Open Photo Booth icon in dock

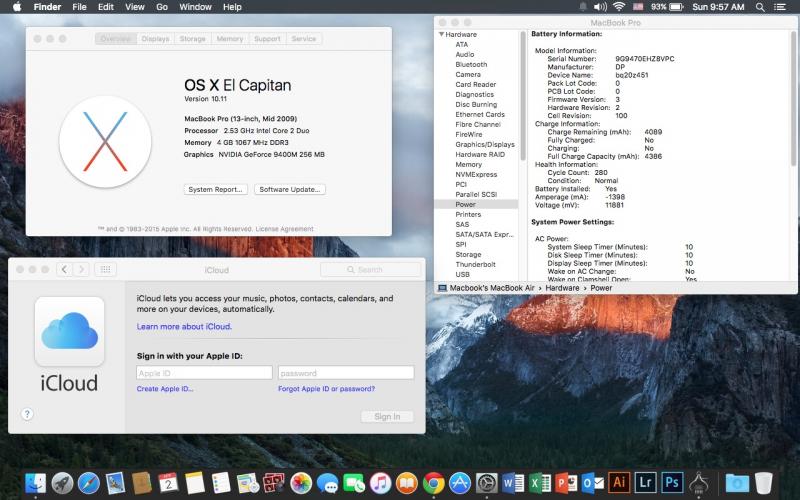[x=274, y=482]
